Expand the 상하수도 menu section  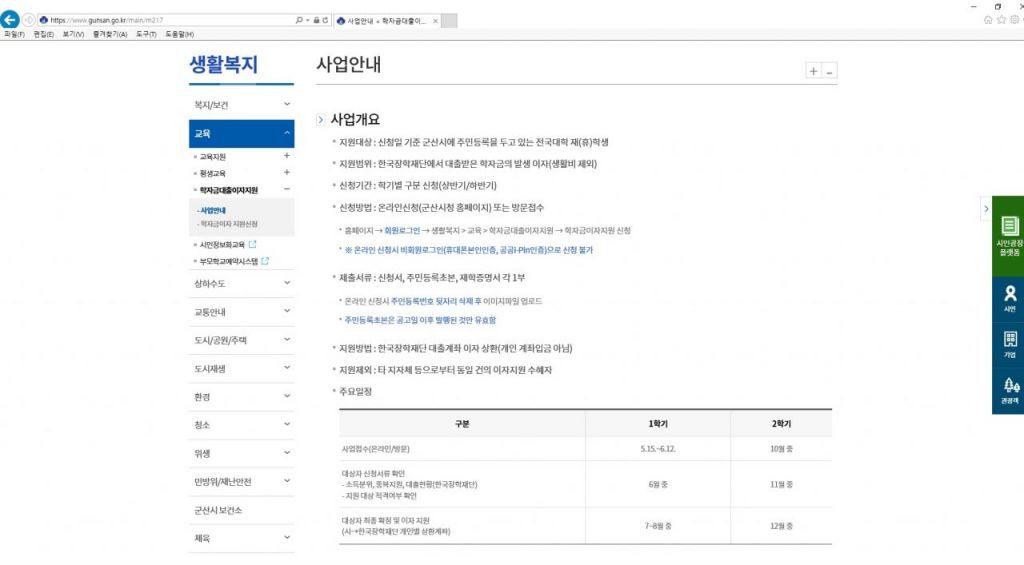point(287,283)
